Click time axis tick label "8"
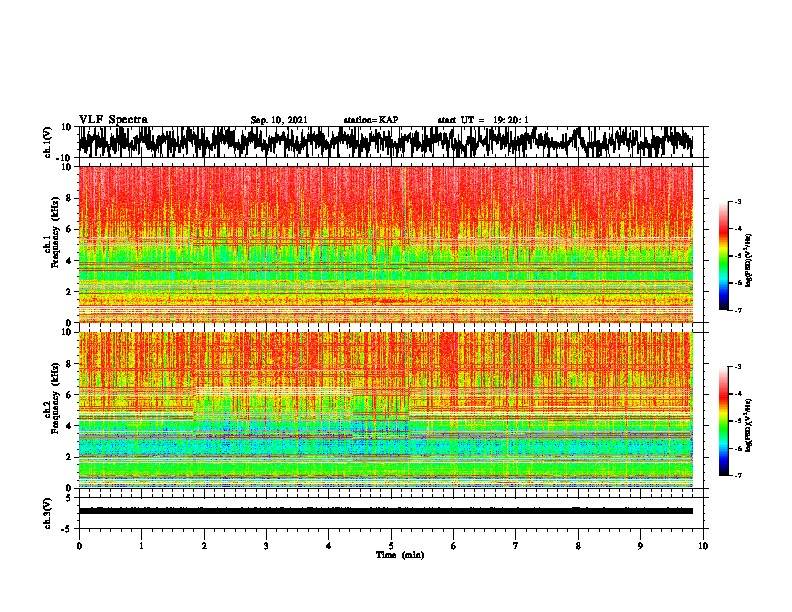Image resolution: width=792 pixels, height=612 pixels. [x=578, y=546]
